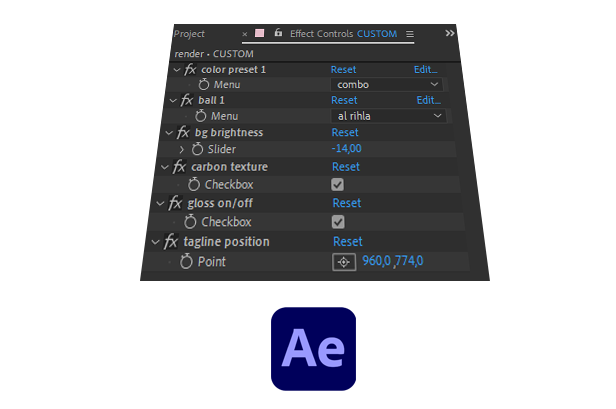This screenshot has width=616, height=409.
Task: Click the stopwatch next to Point
Action: (186, 262)
